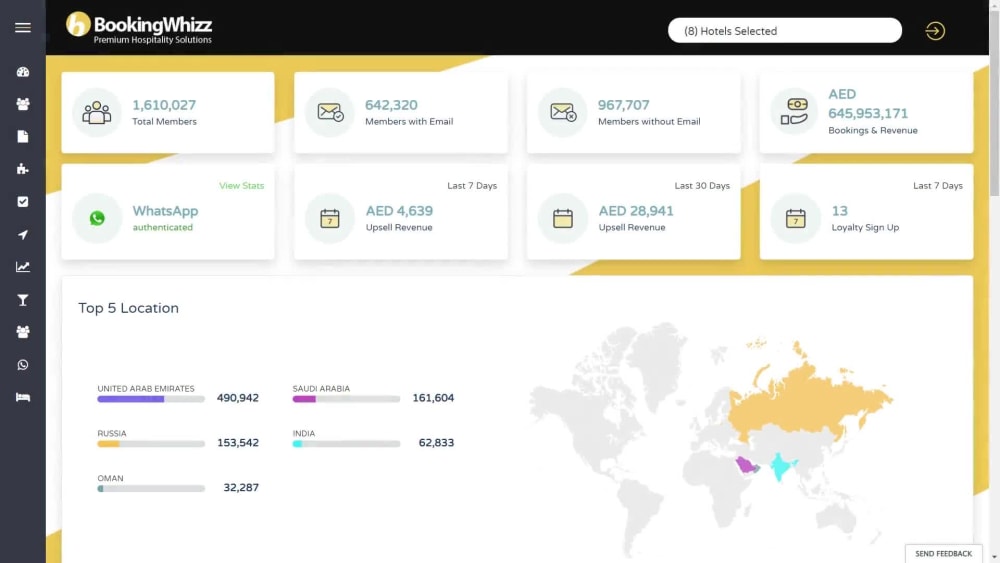Click the 967,707 members value

(623, 105)
